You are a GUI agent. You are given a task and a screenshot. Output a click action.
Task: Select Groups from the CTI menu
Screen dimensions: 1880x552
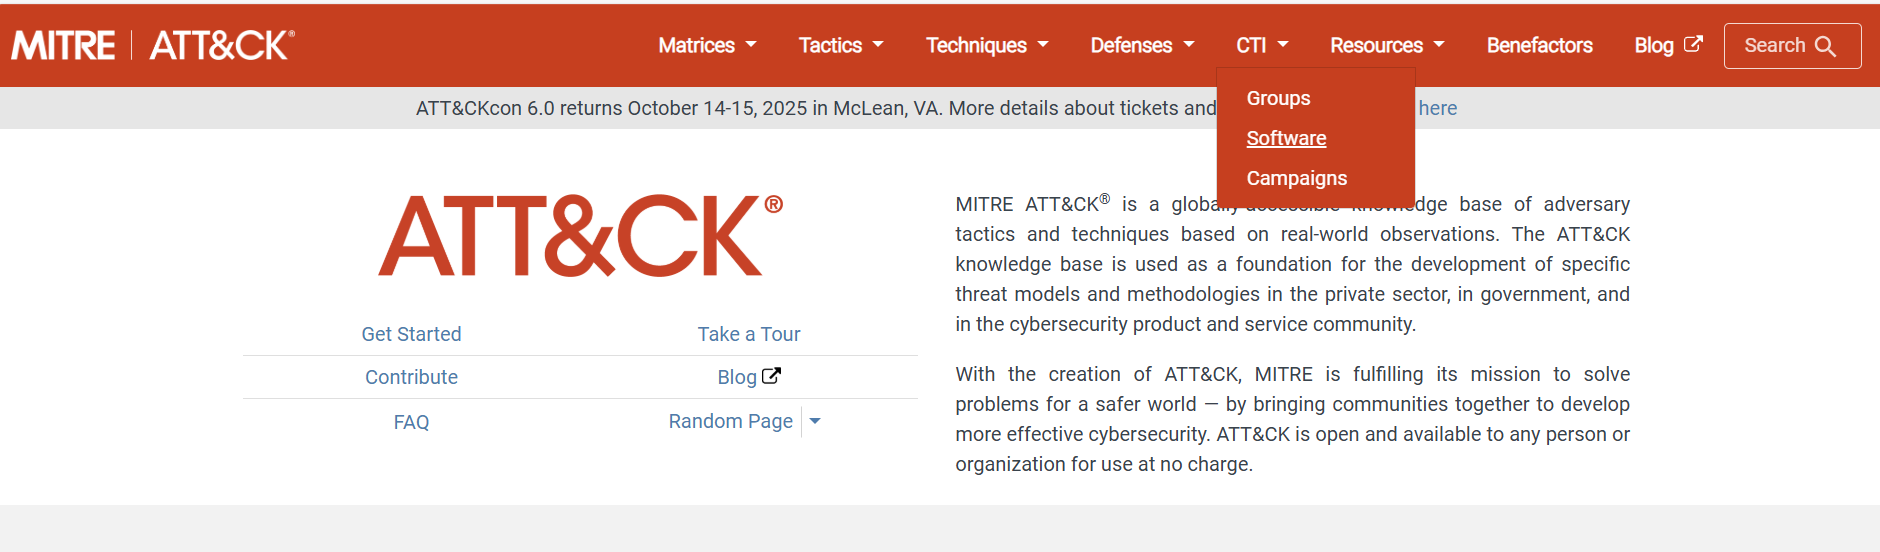pyautogui.click(x=1278, y=98)
